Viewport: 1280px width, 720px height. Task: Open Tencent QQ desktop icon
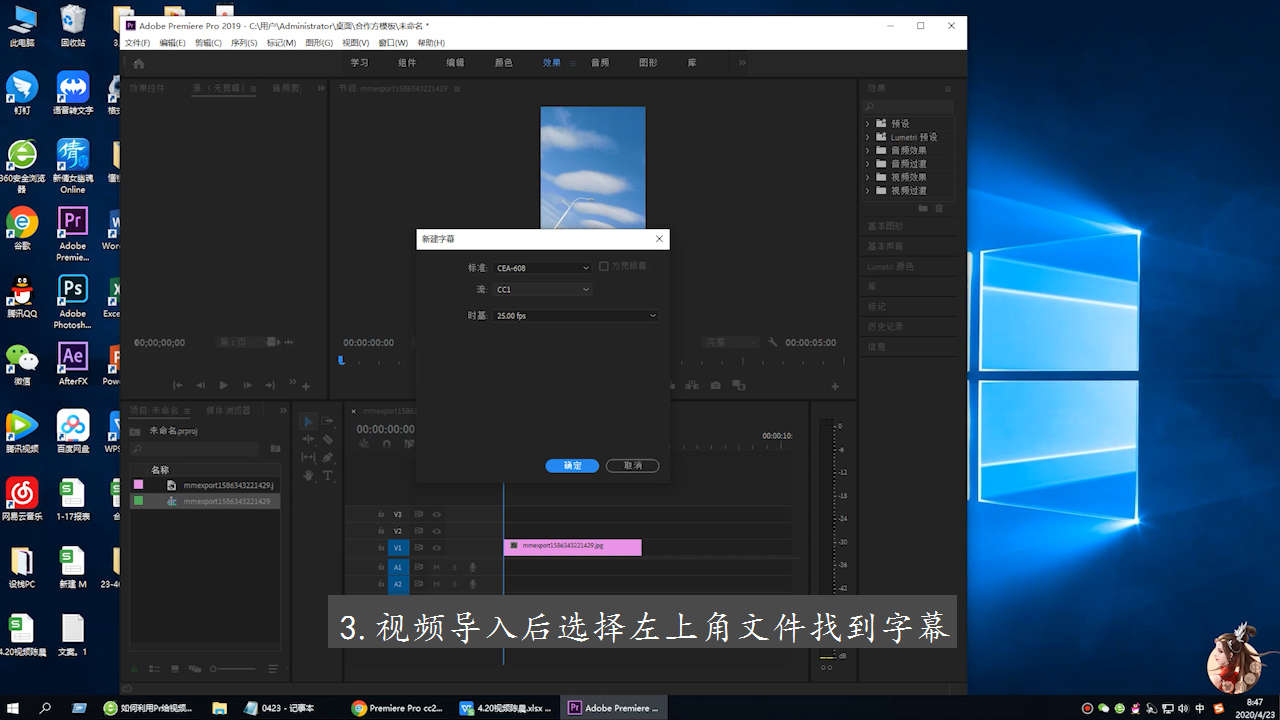coord(22,297)
